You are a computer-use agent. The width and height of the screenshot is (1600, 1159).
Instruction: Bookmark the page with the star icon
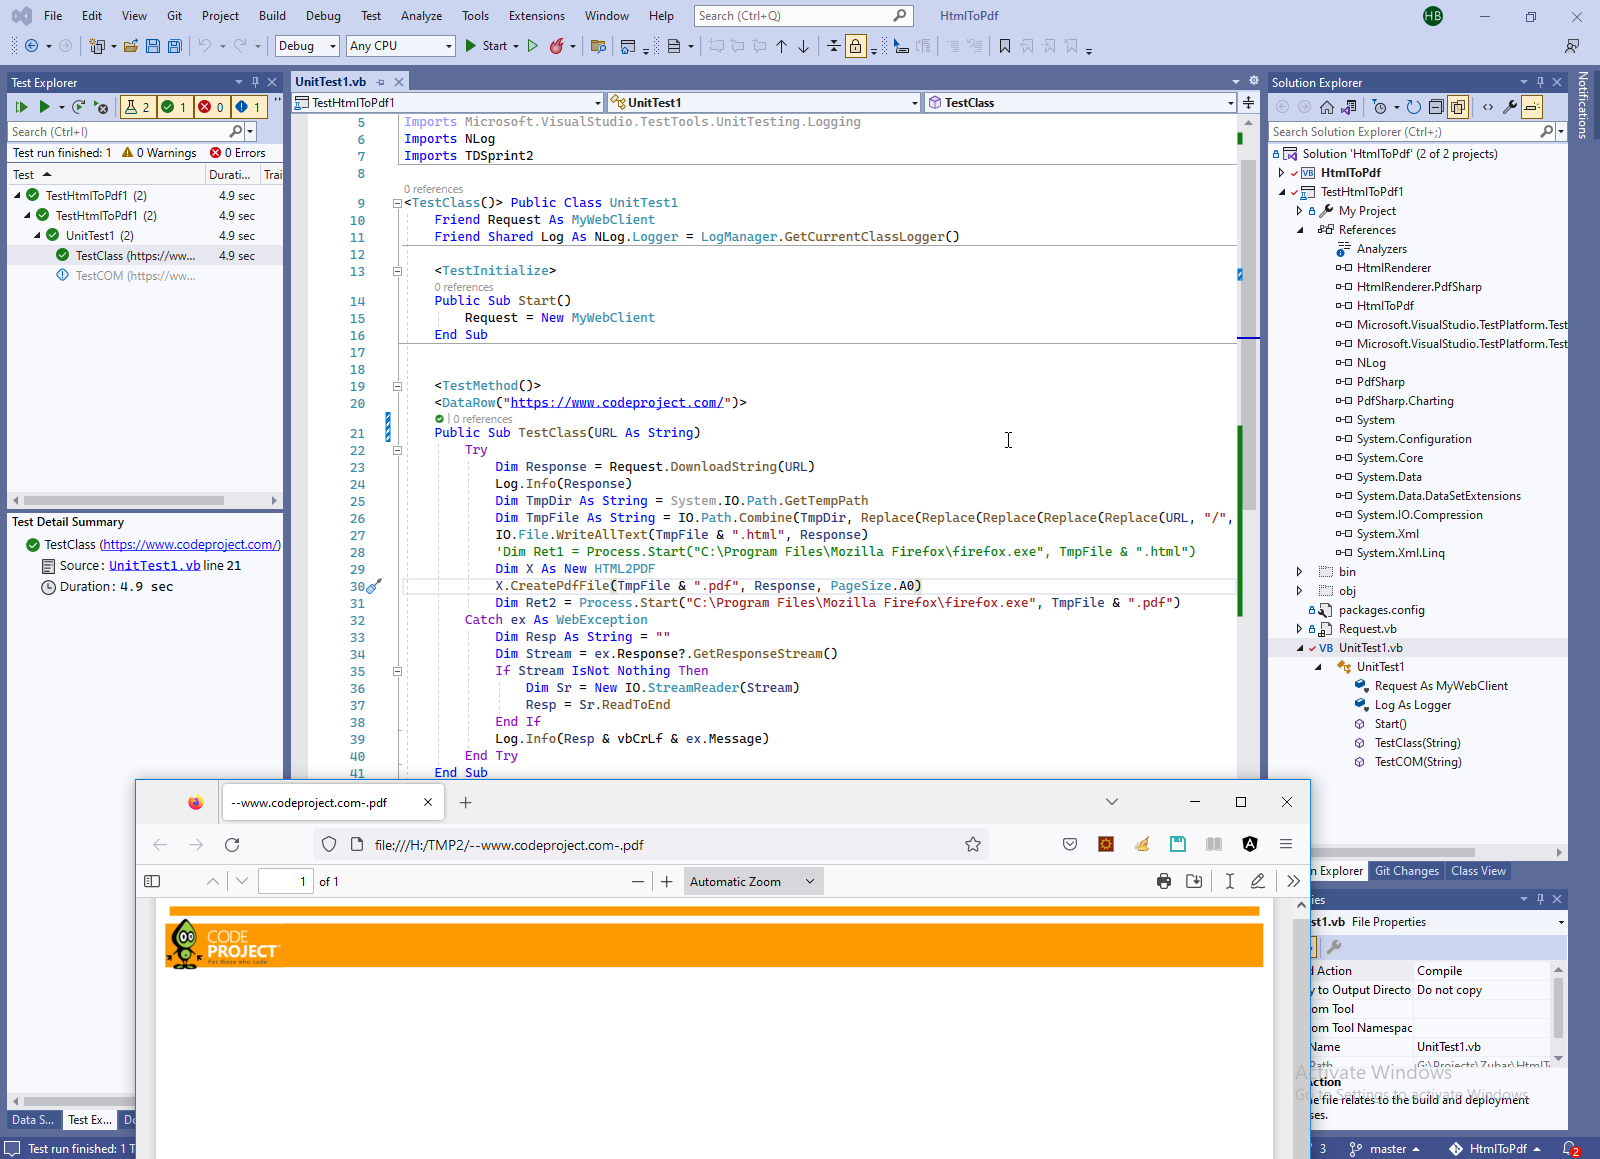tap(972, 845)
